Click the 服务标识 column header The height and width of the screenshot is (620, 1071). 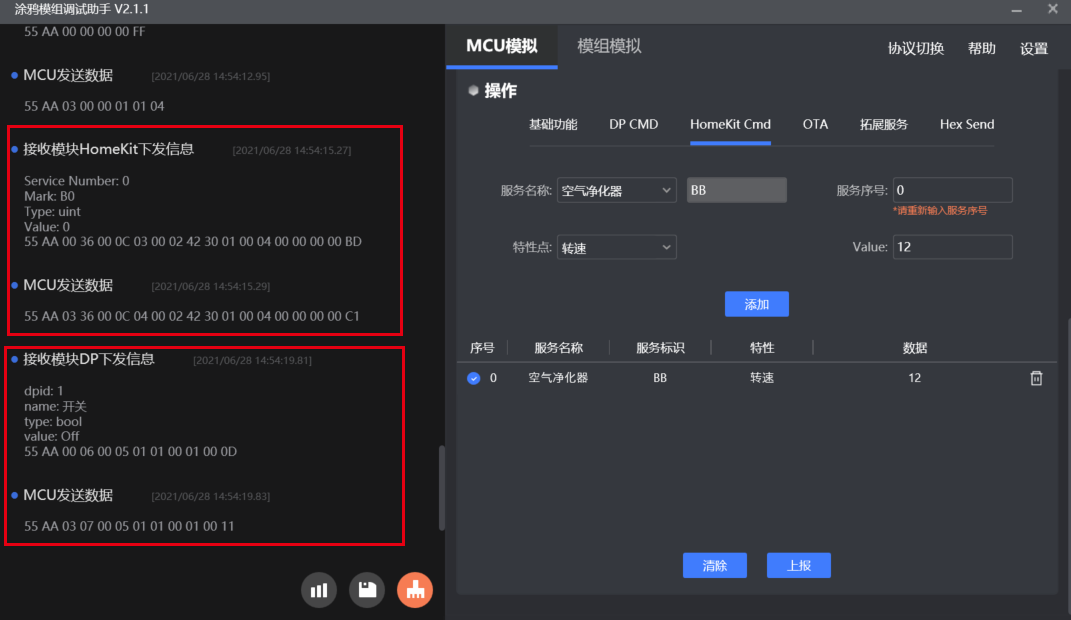click(x=660, y=348)
